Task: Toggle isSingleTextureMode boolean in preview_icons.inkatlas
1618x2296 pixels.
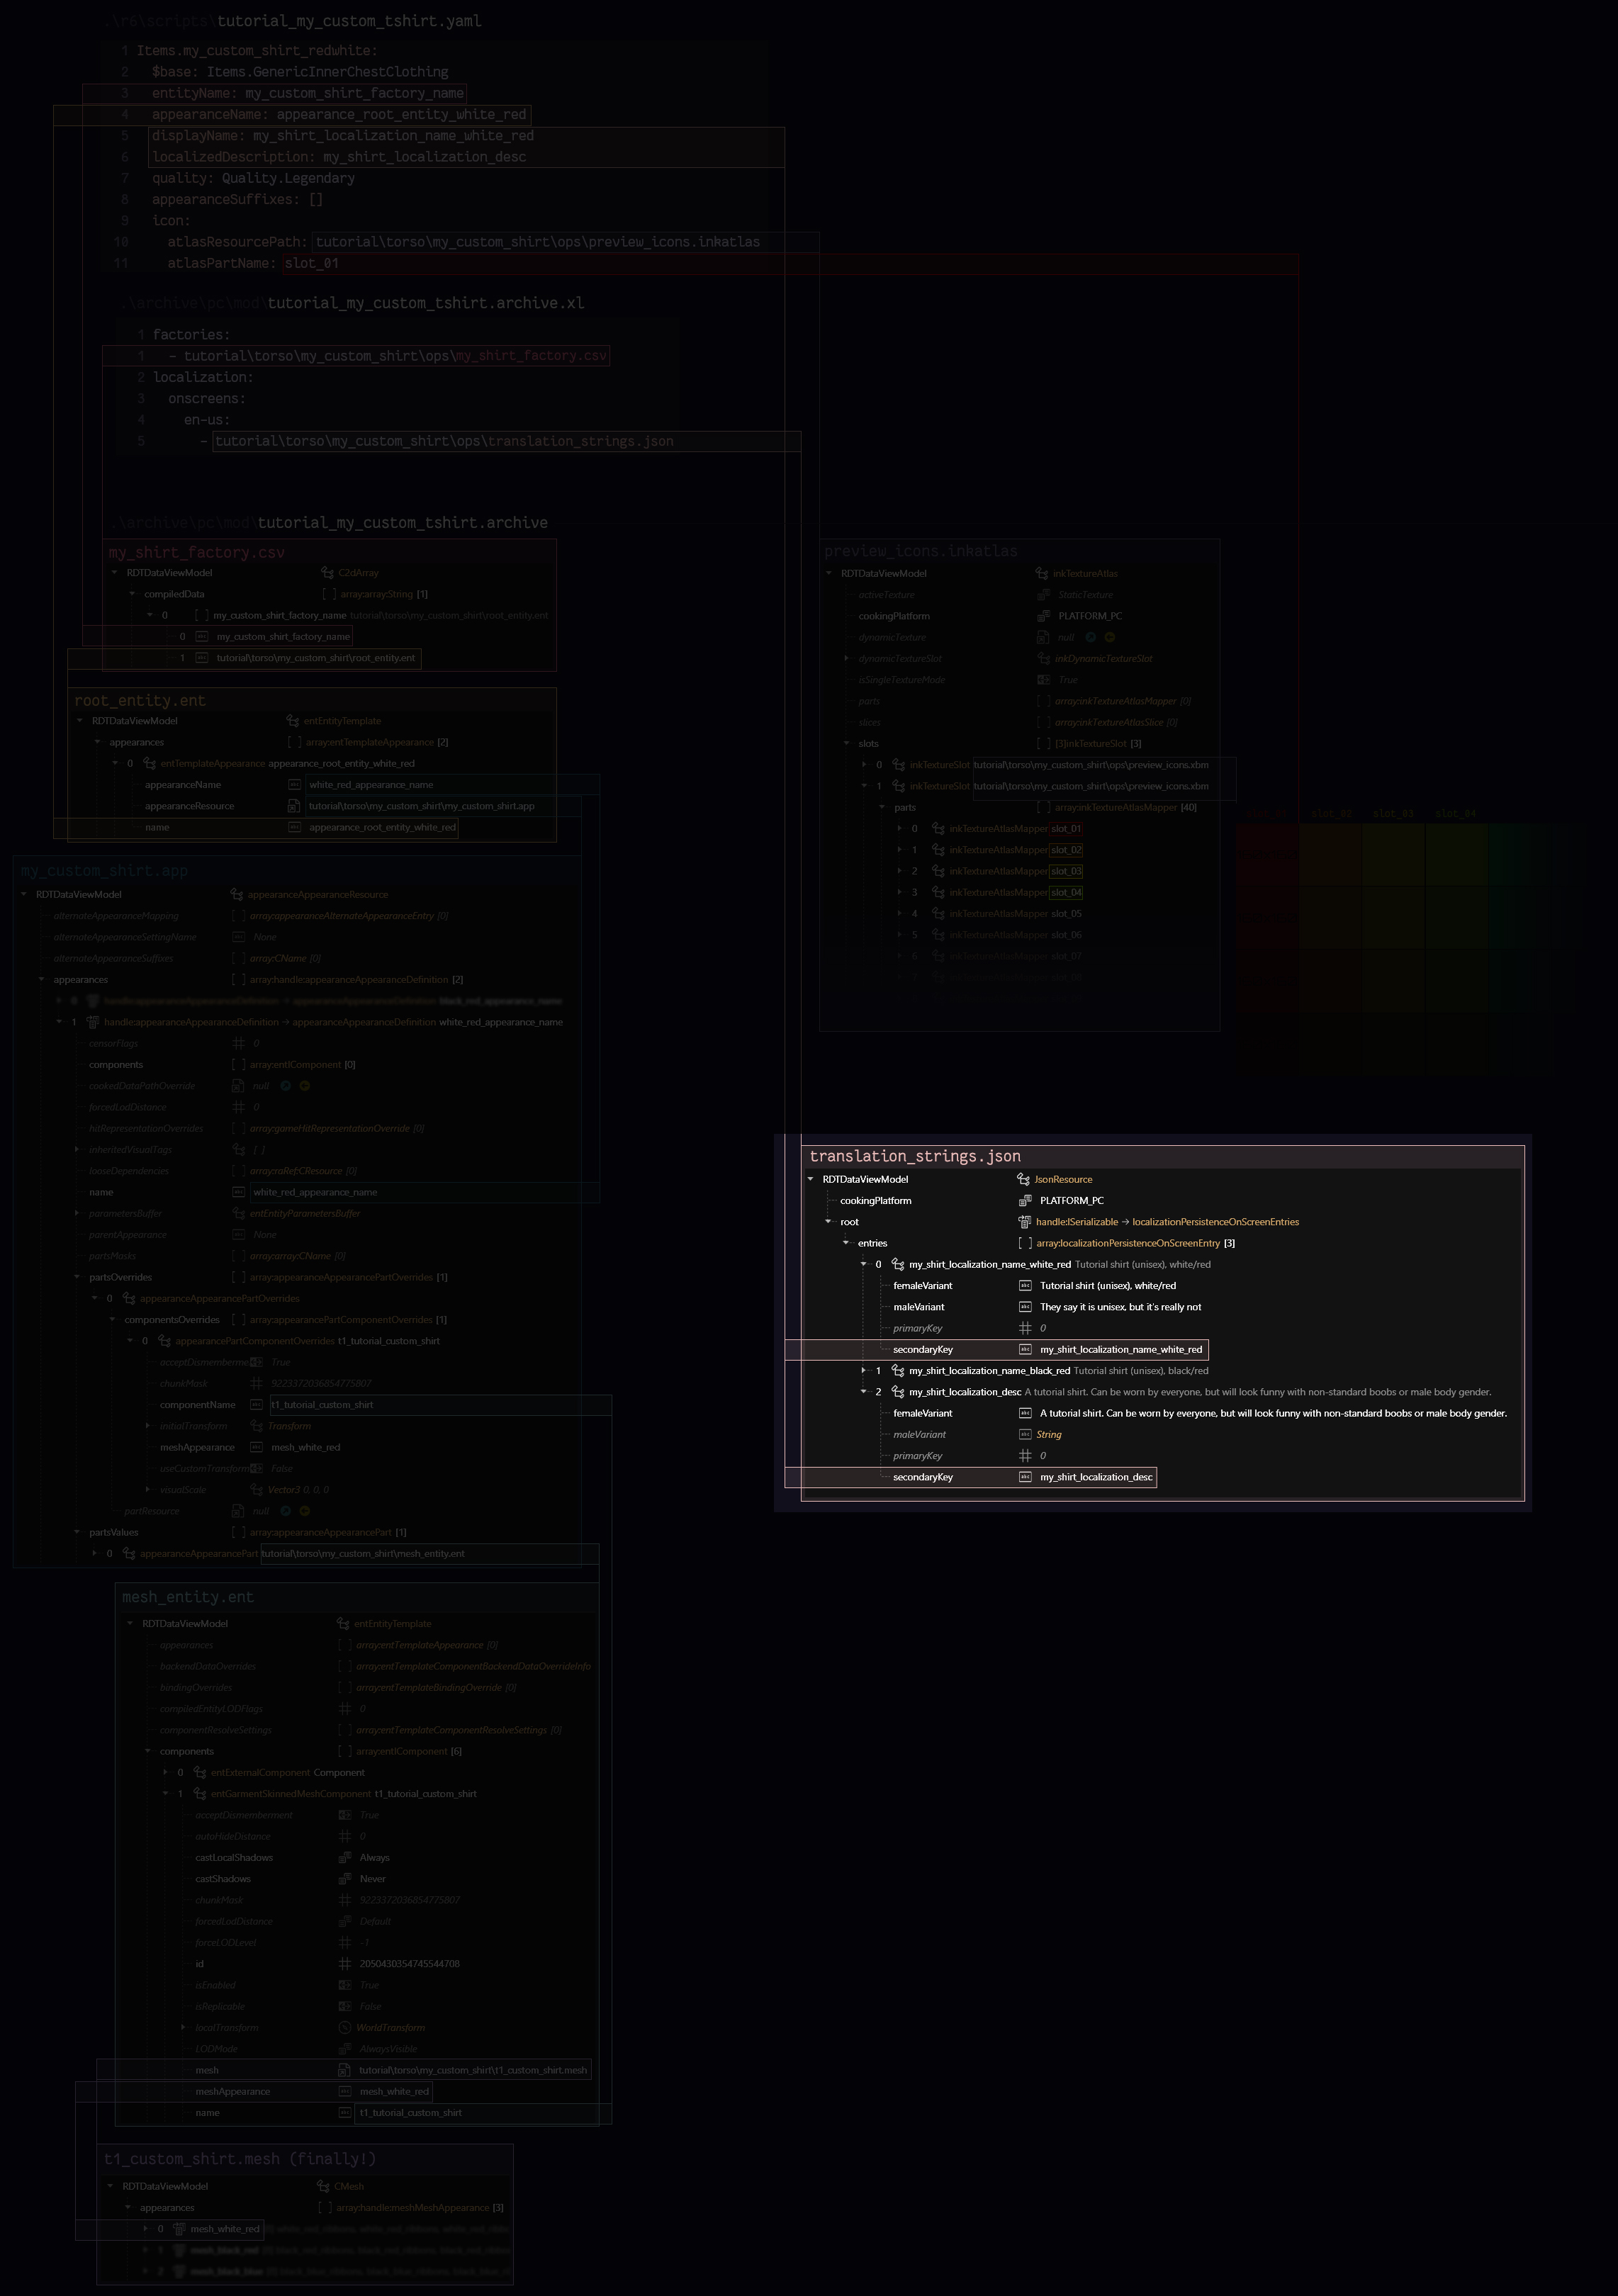Action: (1044, 680)
